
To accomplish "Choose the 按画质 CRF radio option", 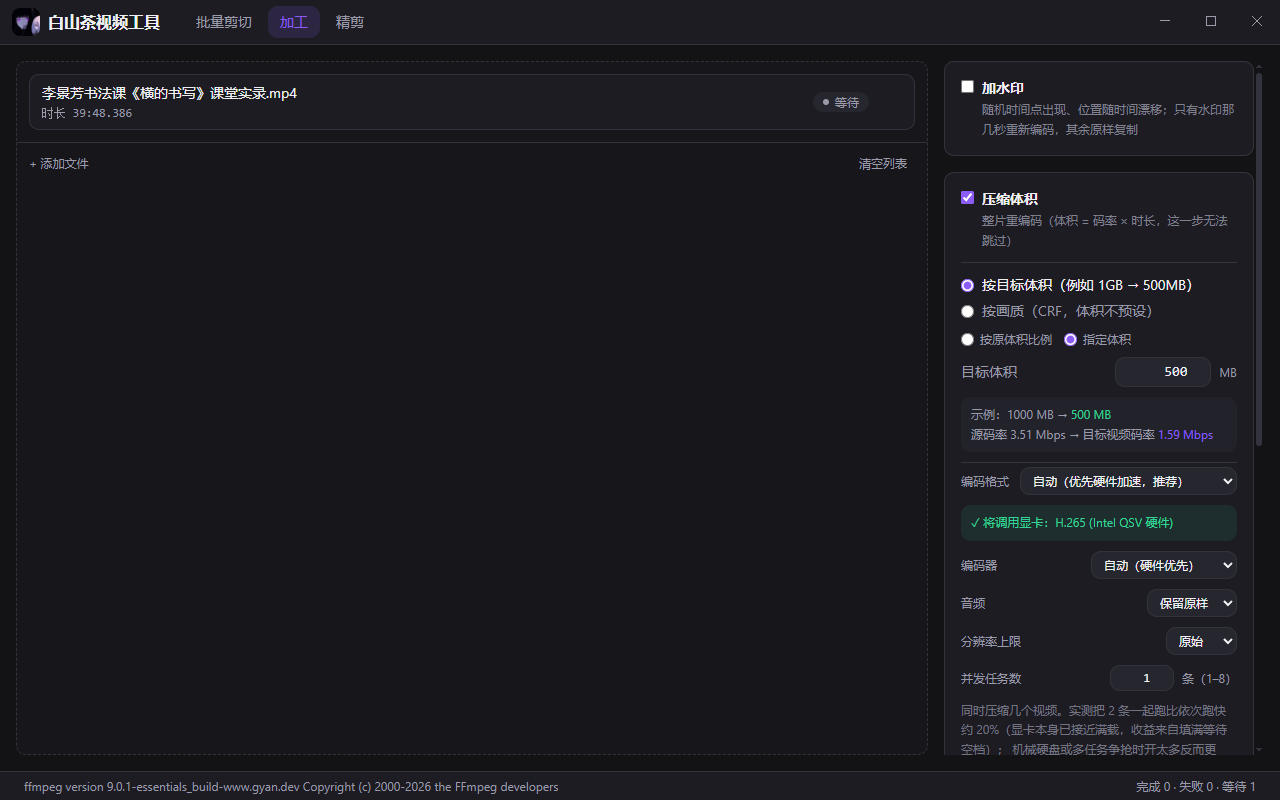I will (x=967, y=311).
